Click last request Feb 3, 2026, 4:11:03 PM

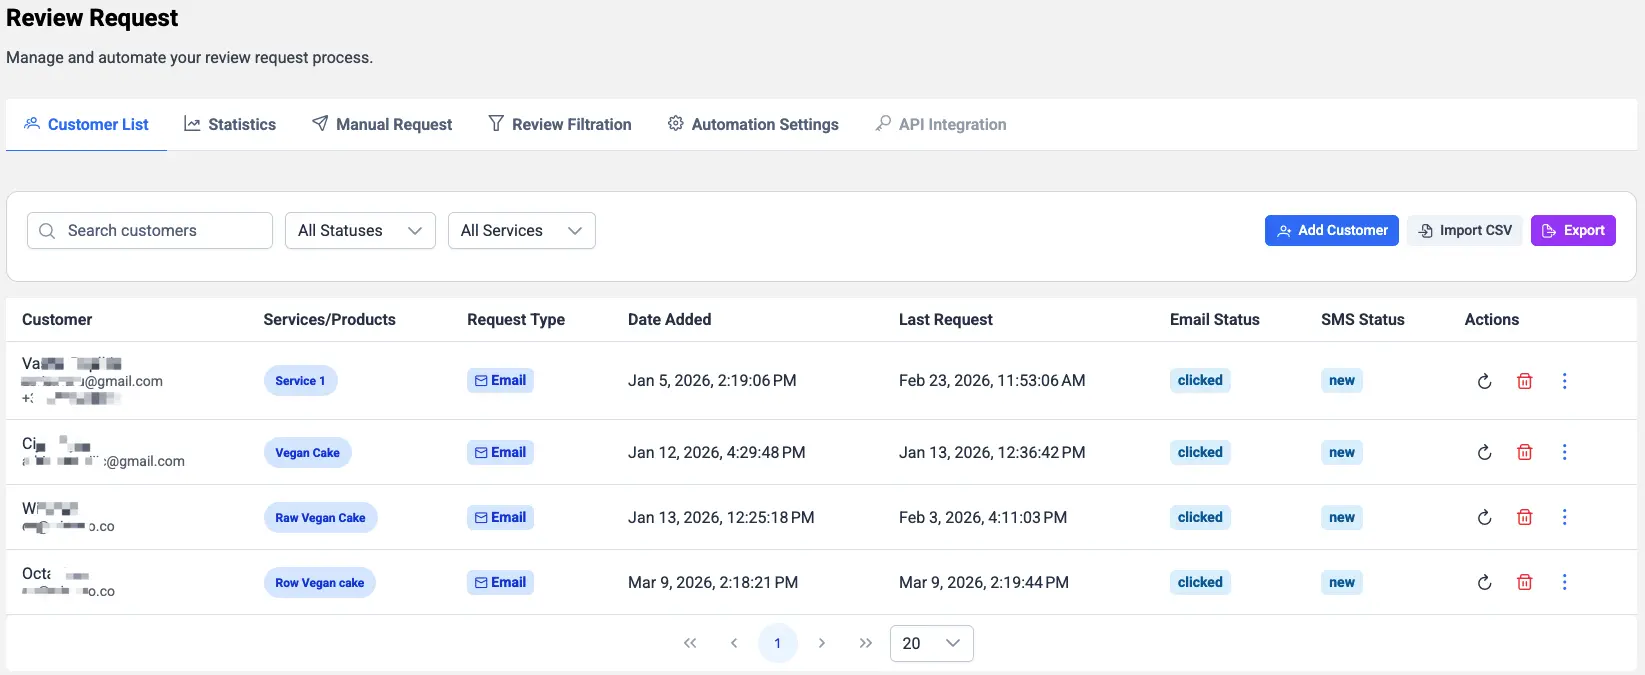(x=983, y=517)
